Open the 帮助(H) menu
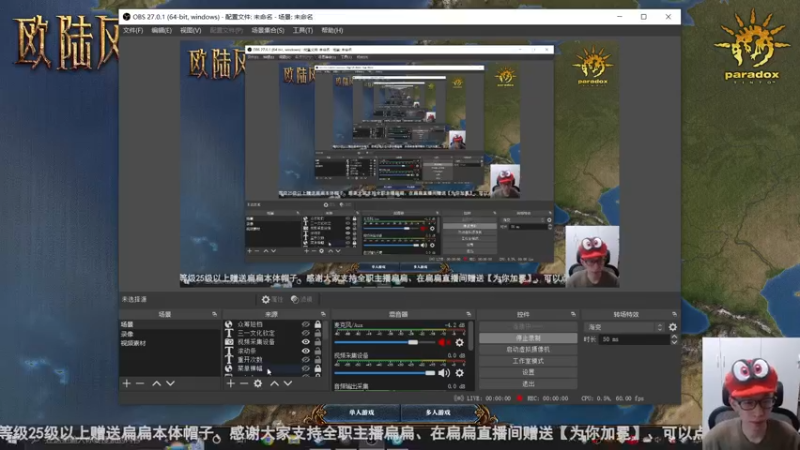The width and height of the screenshot is (800, 450). click(332, 31)
